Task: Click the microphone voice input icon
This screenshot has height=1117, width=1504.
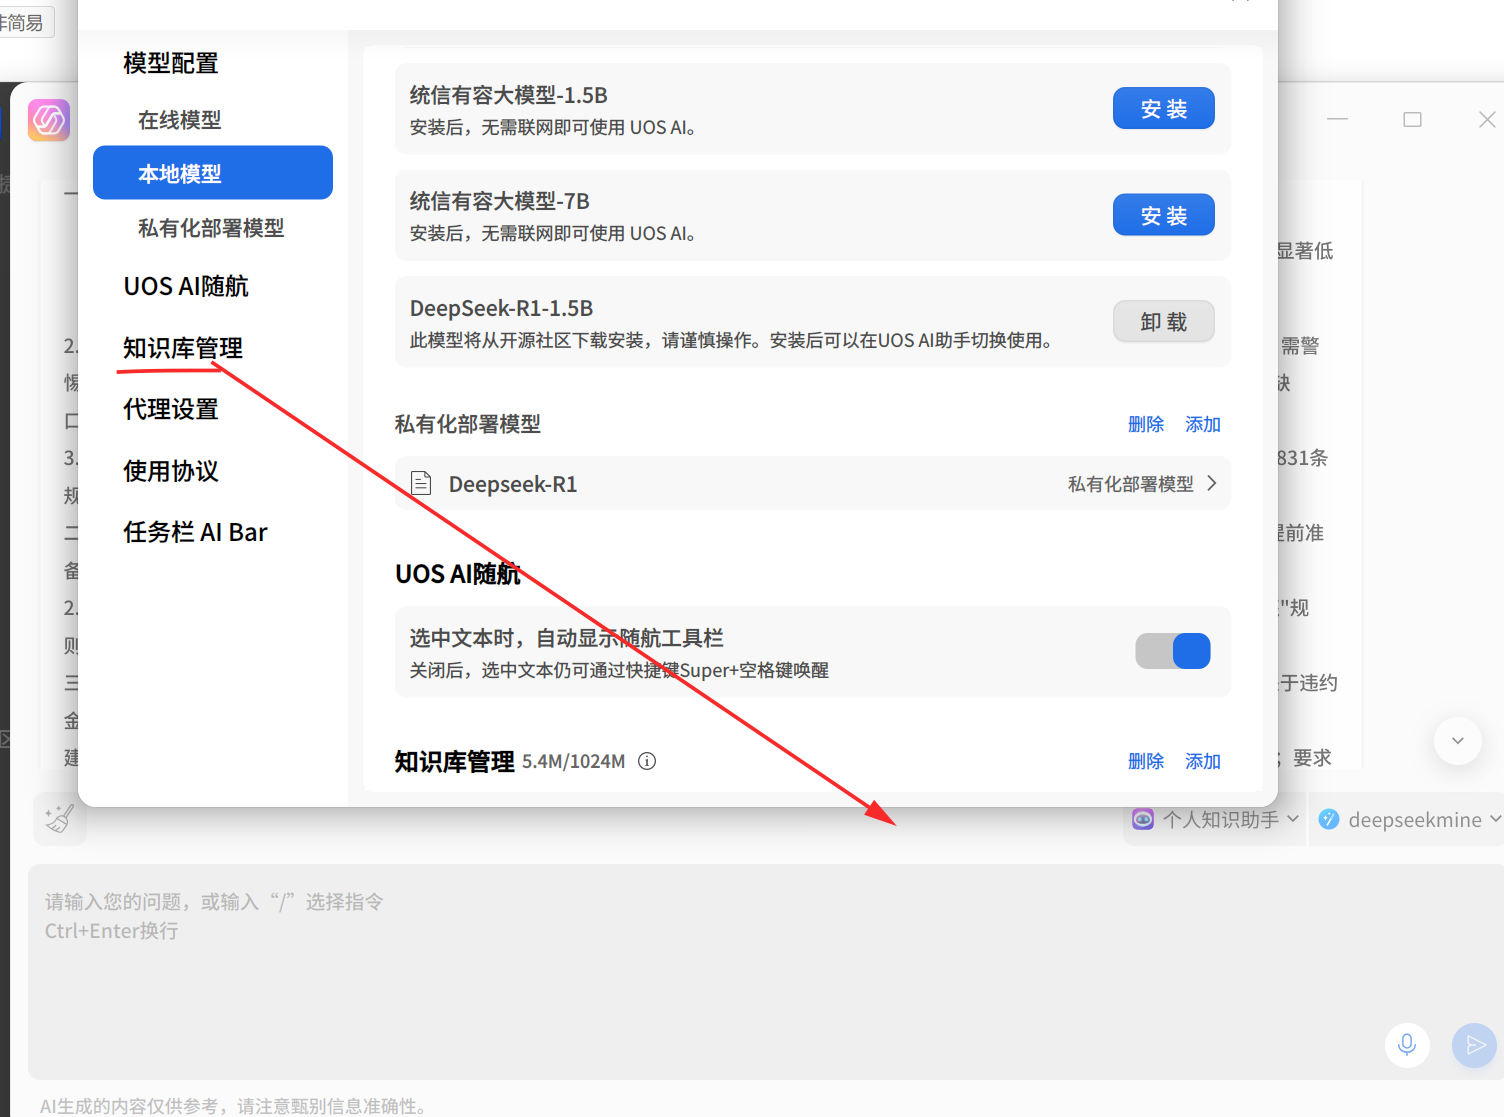Action: pyautogui.click(x=1407, y=1045)
